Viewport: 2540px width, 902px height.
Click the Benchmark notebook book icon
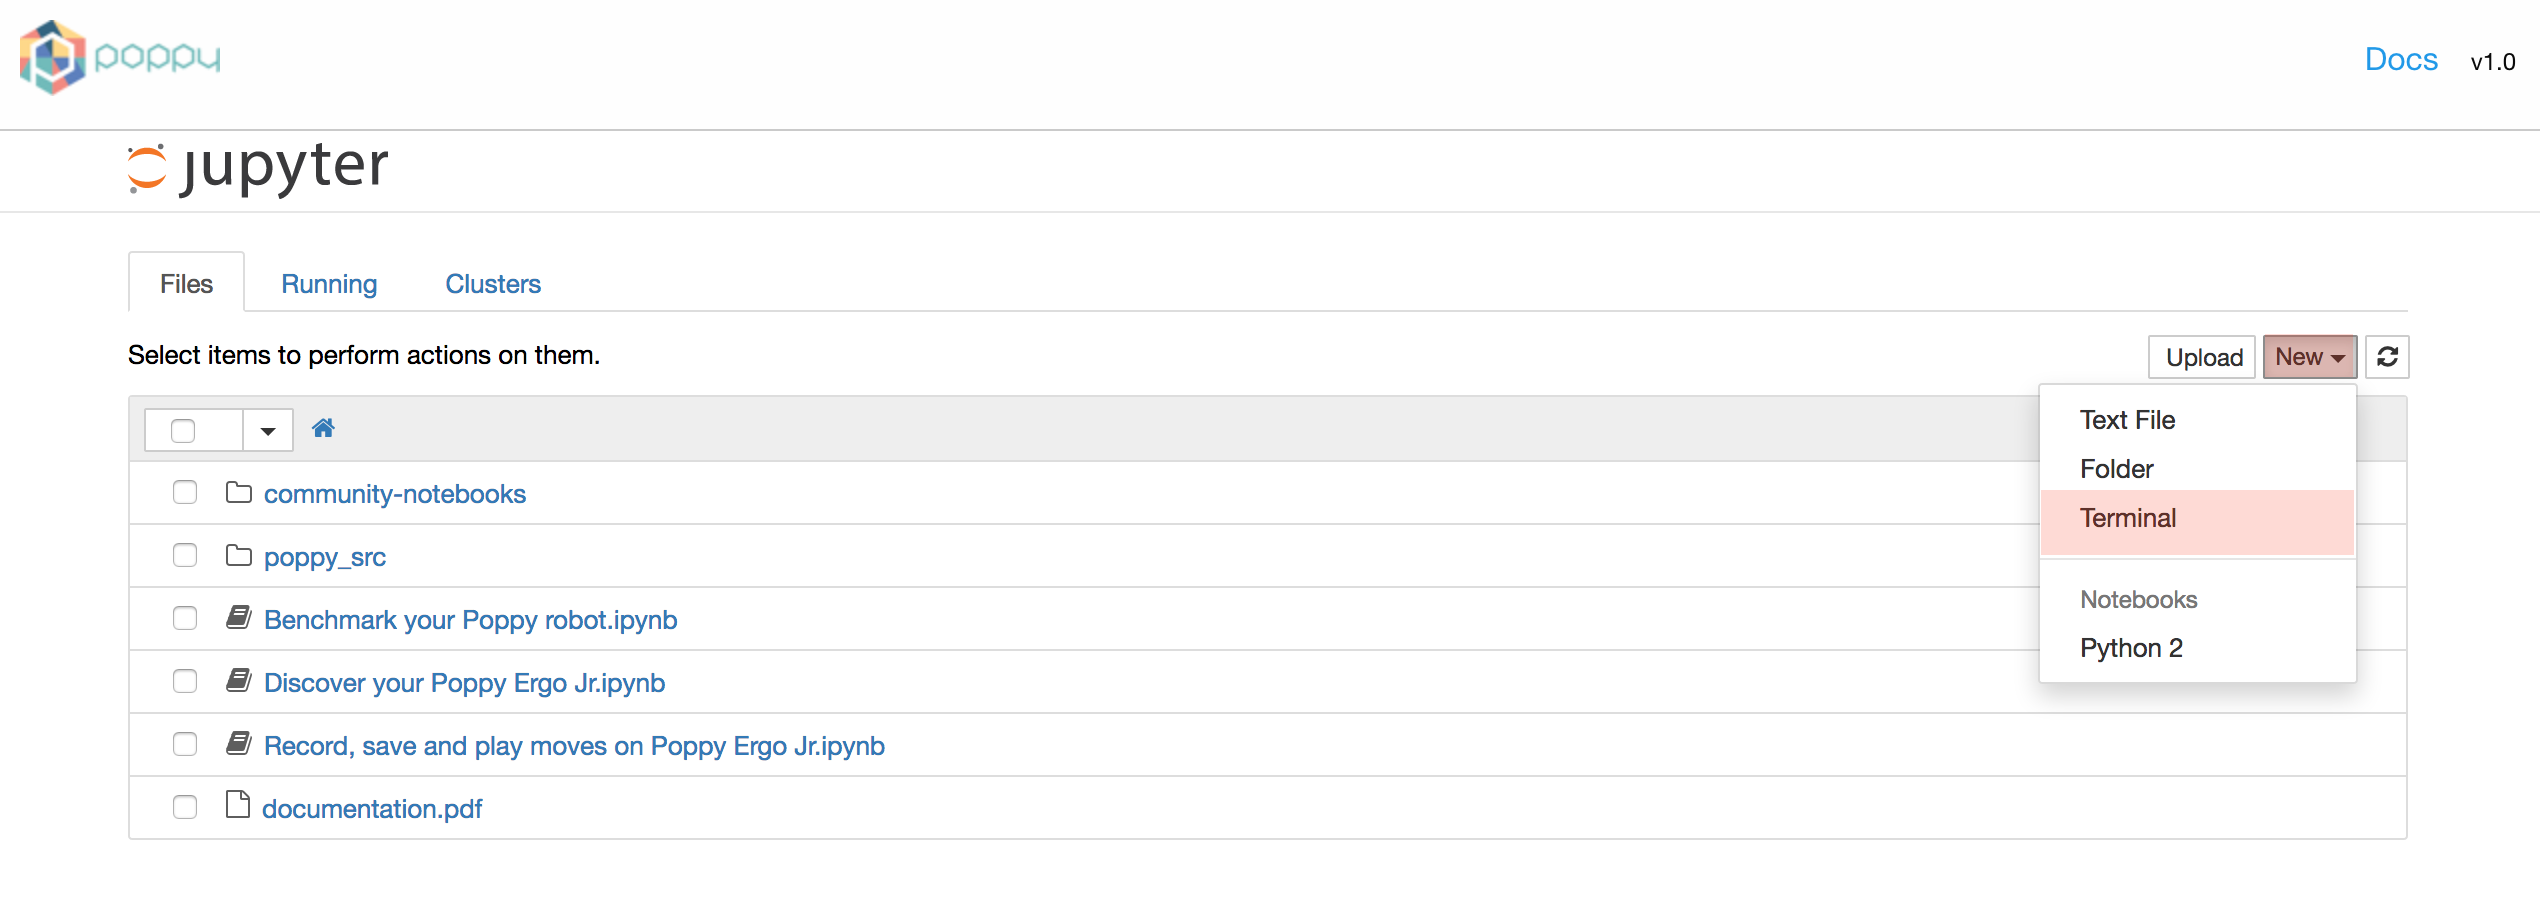[x=239, y=617]
